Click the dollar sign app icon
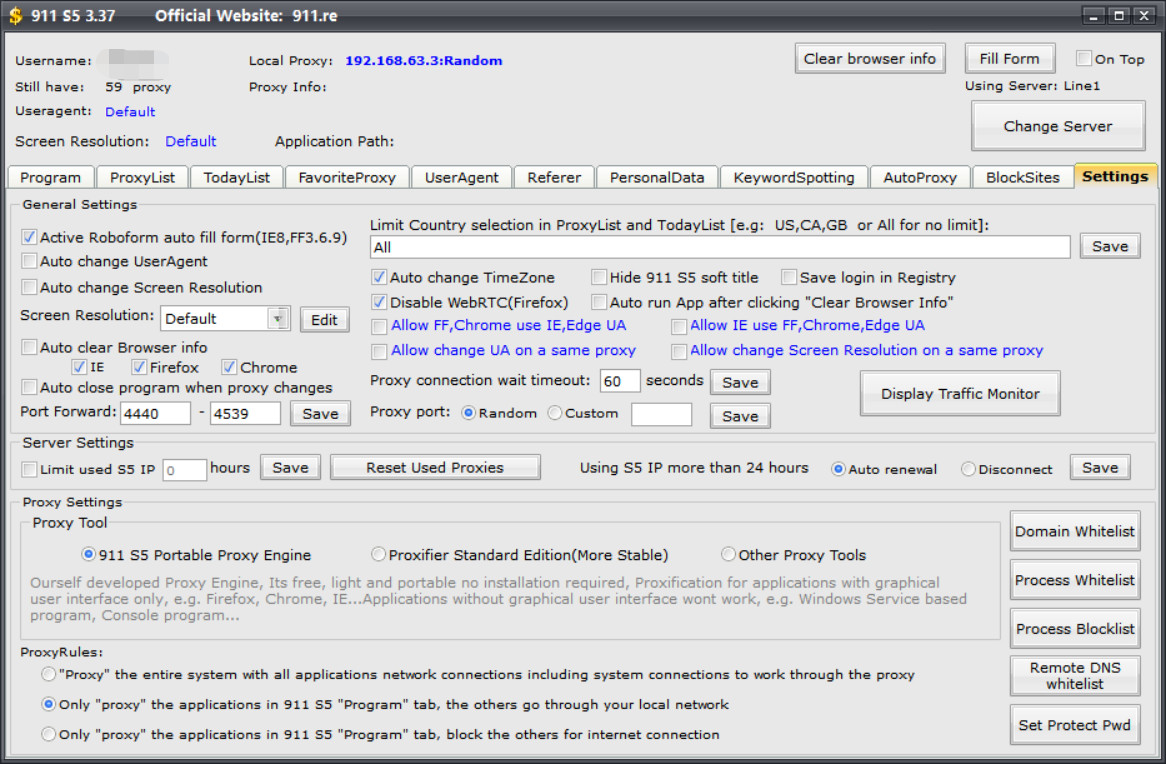The image size is (1166, 764). click(x=15, y=15)
